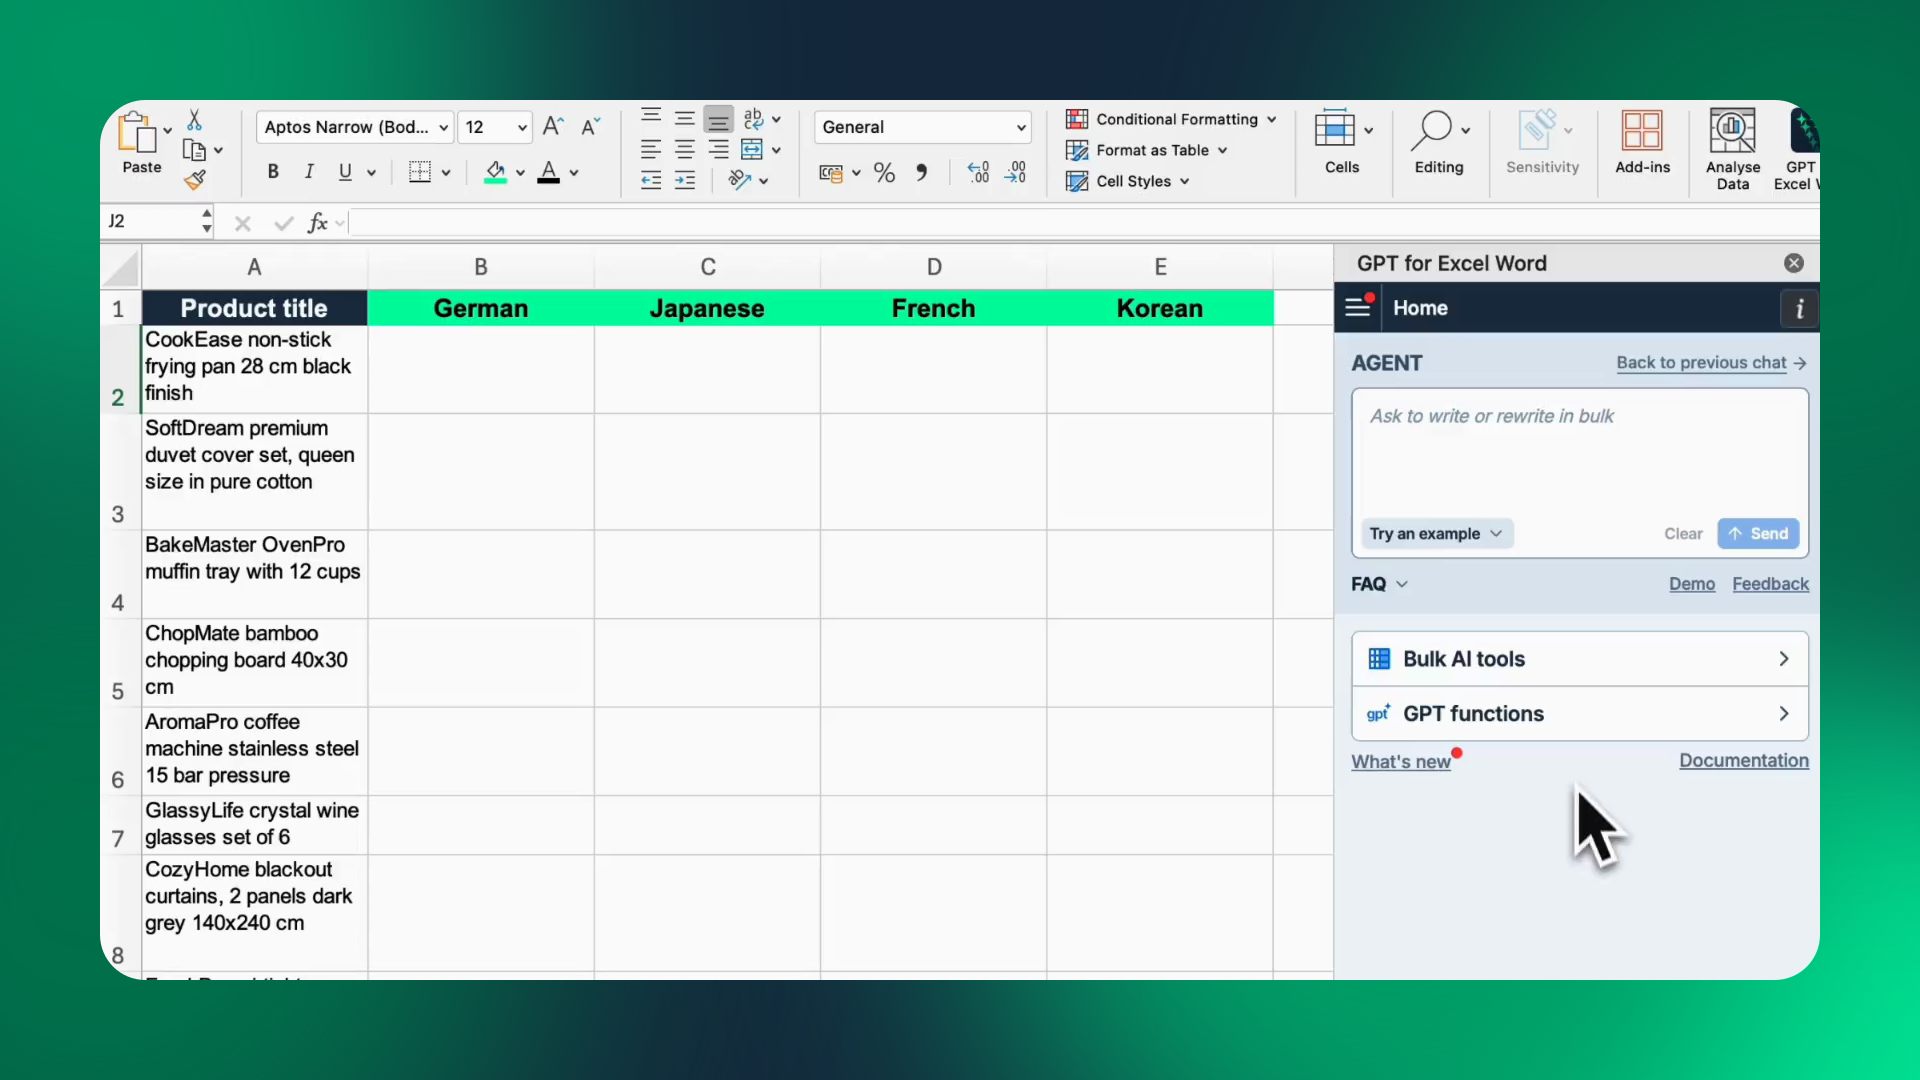Image resolution: width=1920 pixels, height=1080 pixels.
Task: Open the Try an example dropdown
Action: [1436, 534]
